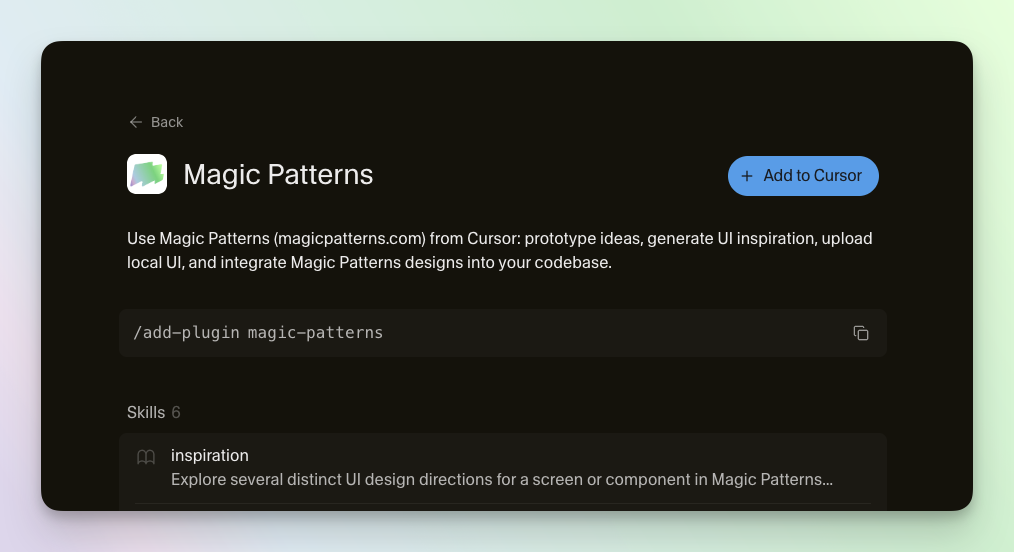This screenshot has height=552, width=1014.
Task: Select the /add-plugin magic-patterns command text
Action: click(x=258, y=333)
